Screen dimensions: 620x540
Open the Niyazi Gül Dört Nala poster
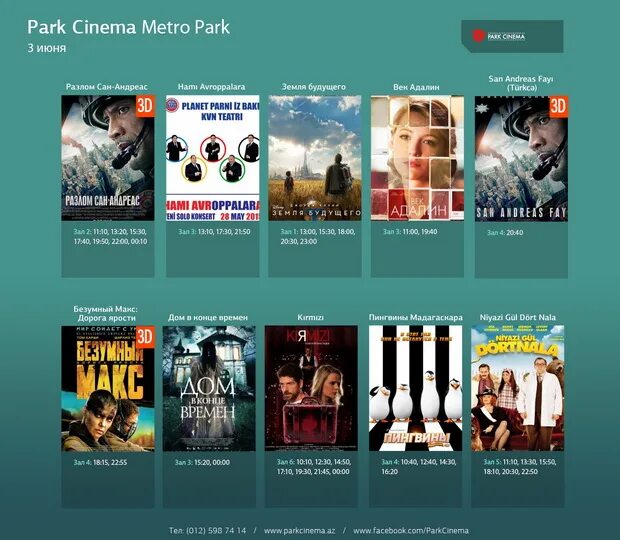518,388
